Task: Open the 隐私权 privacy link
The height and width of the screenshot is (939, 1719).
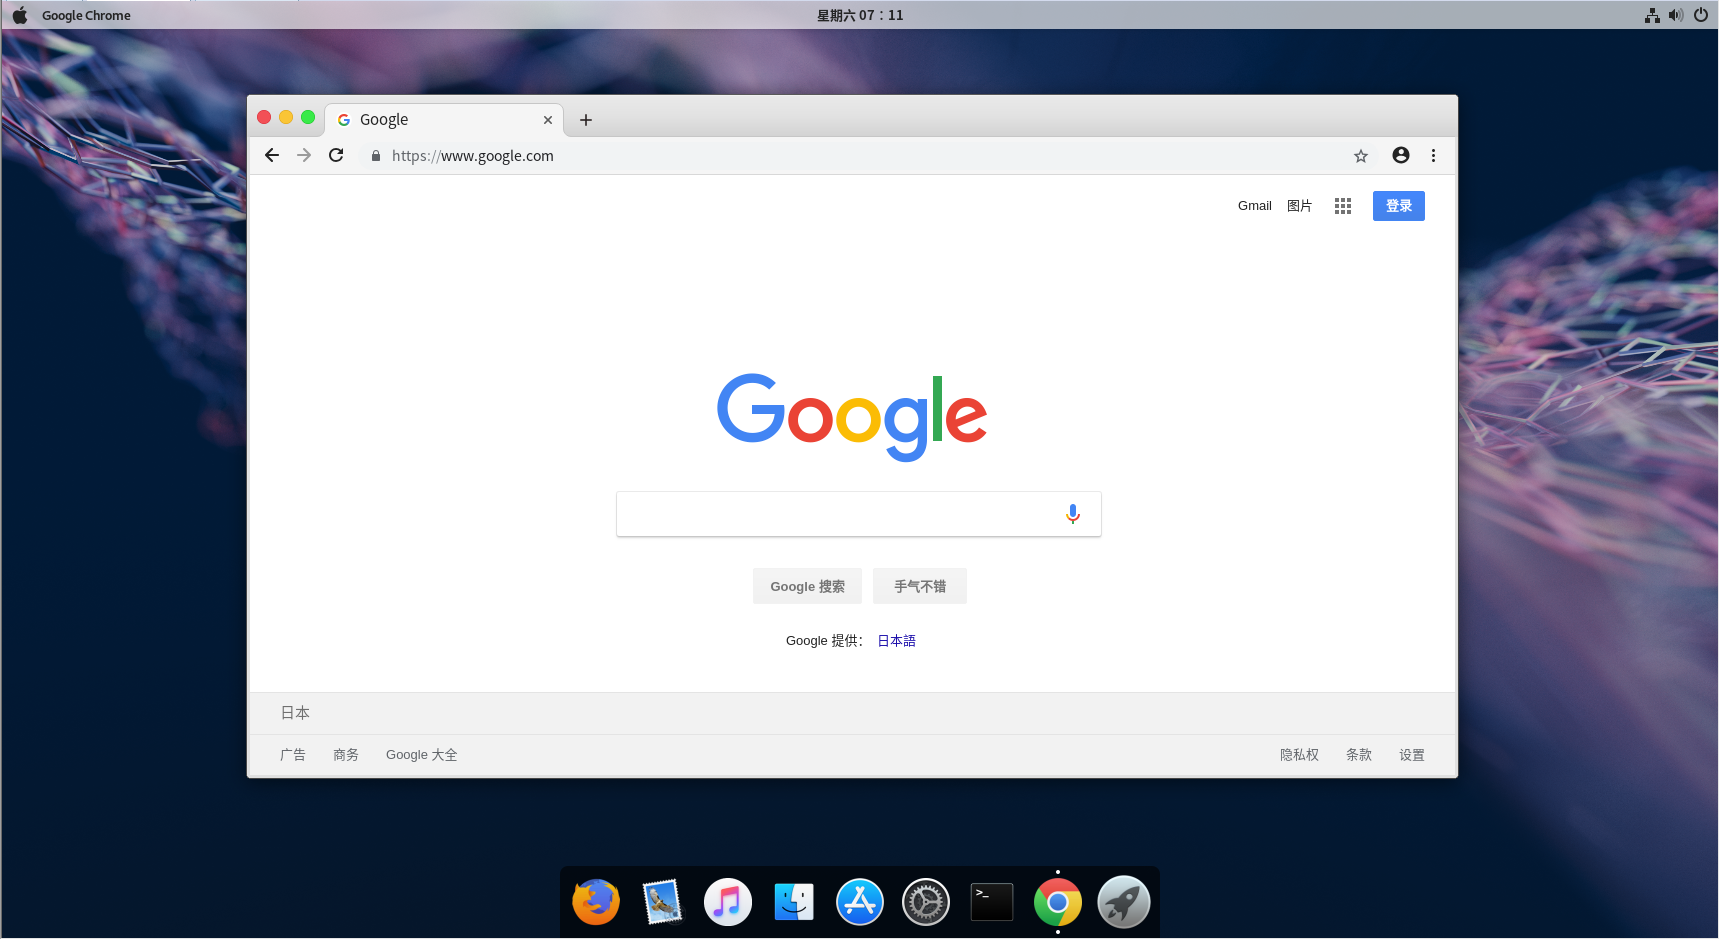Action: (1299, 755)
